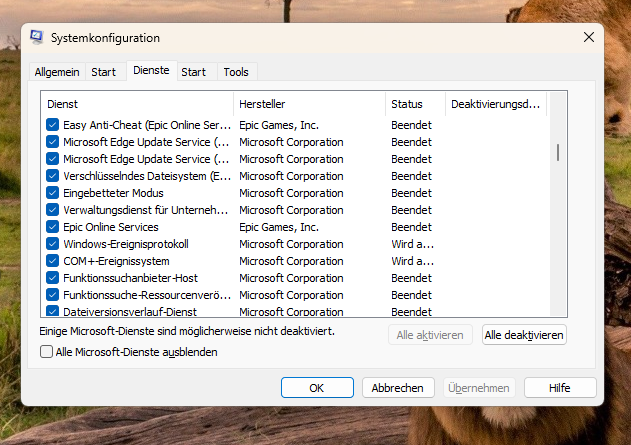Uncheck Easy Anti-Cheat service checkbox
631x445 pixels.
coord(52,125)
